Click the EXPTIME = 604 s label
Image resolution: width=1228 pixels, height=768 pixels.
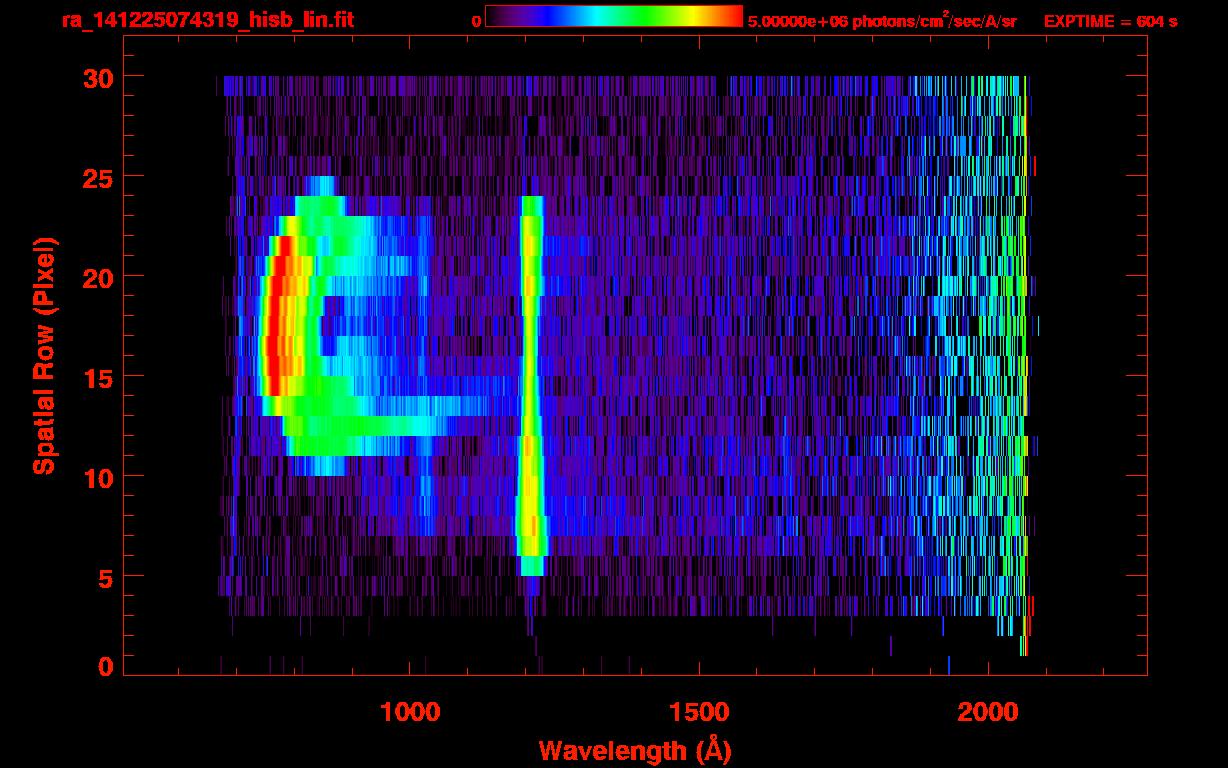point(1110,21)
